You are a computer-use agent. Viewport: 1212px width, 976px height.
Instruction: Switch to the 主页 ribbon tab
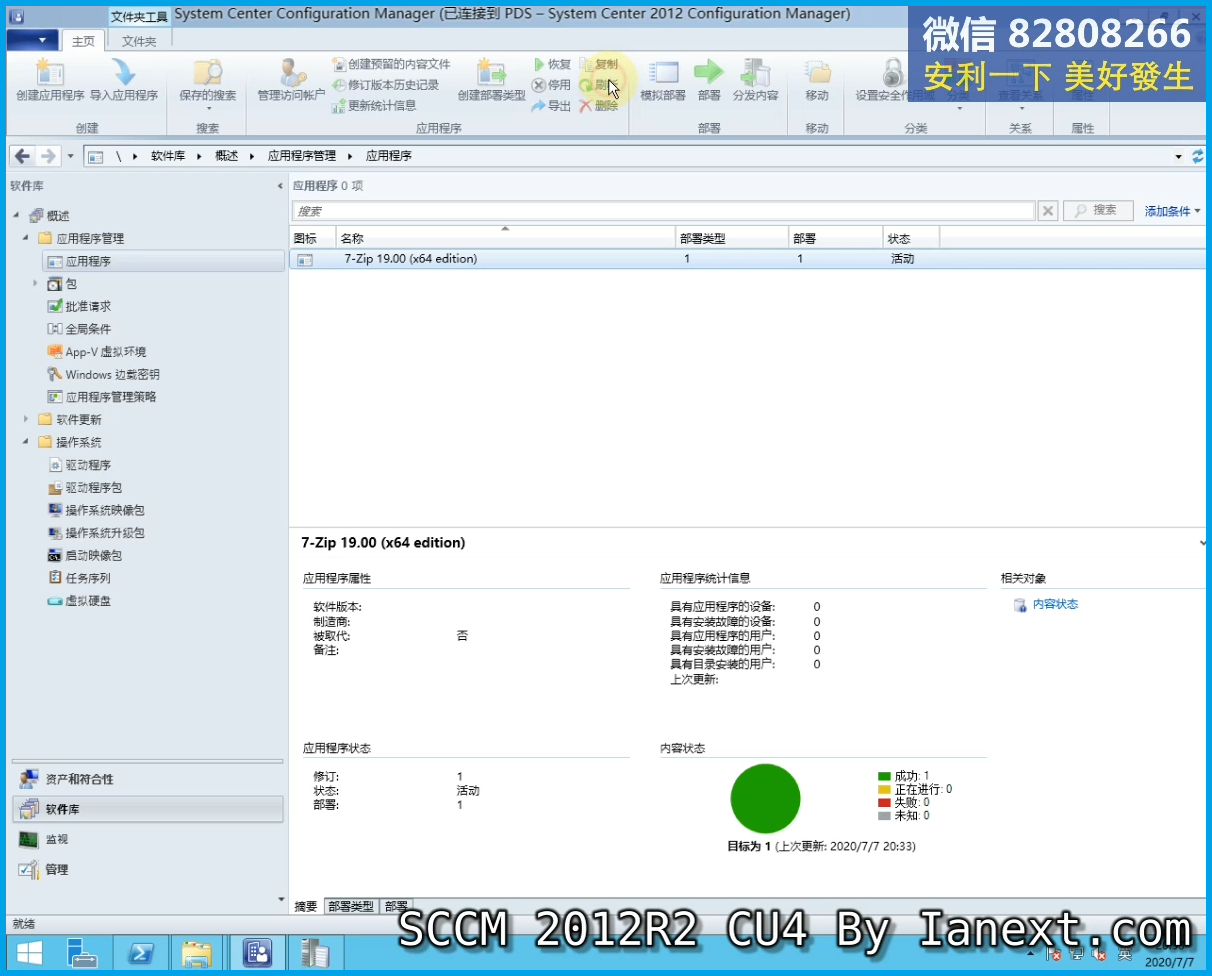[84, 41]
